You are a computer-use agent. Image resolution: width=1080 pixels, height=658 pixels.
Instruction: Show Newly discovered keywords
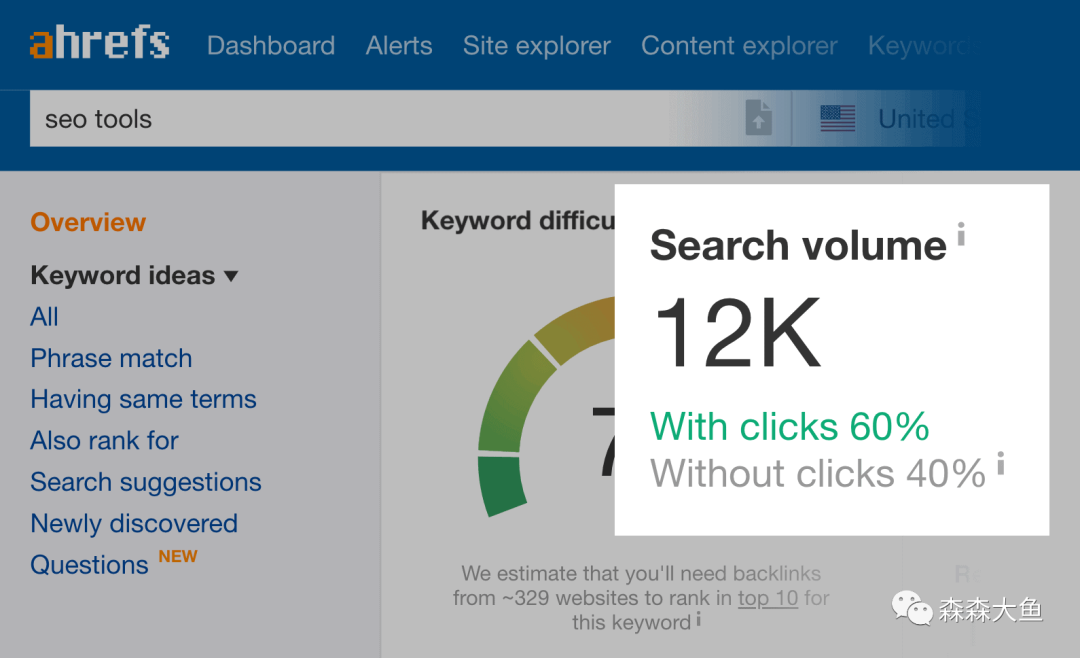(134, 523)
